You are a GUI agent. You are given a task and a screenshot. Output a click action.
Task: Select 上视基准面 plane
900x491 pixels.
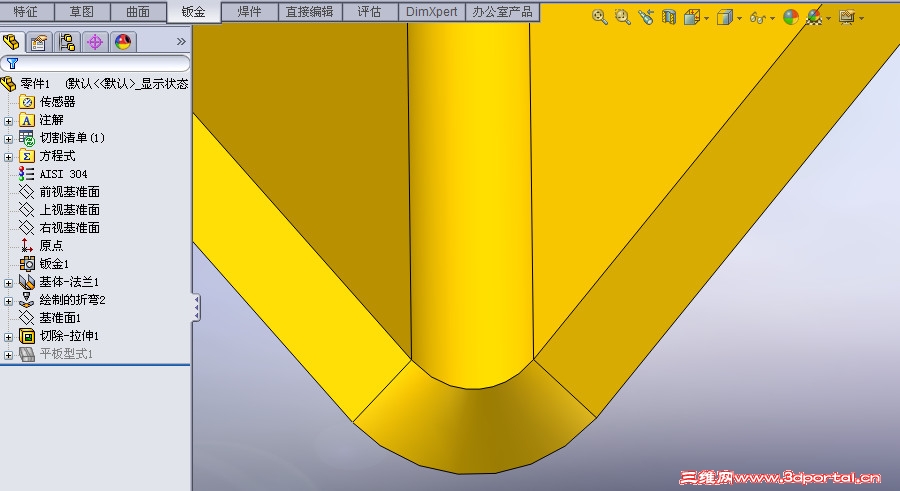click(69, 210)
